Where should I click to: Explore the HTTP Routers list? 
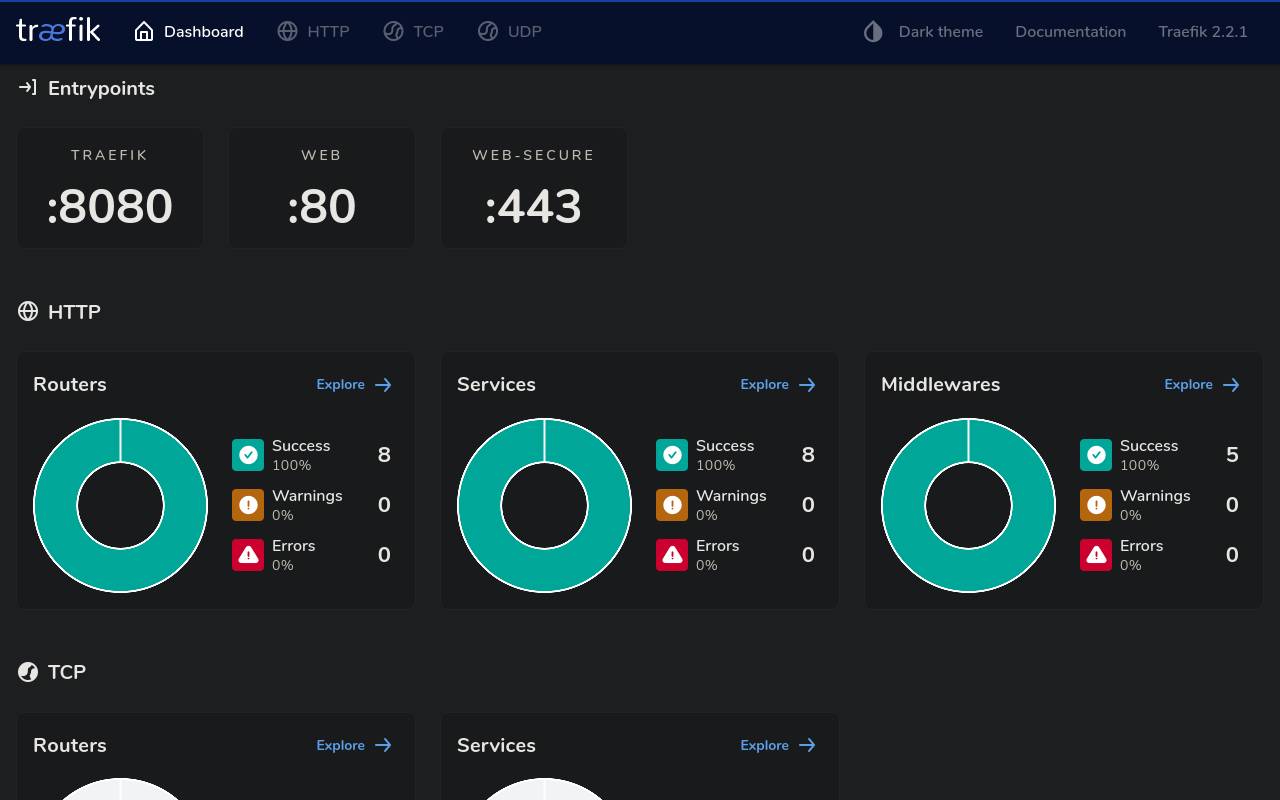(x=354, y=384)
